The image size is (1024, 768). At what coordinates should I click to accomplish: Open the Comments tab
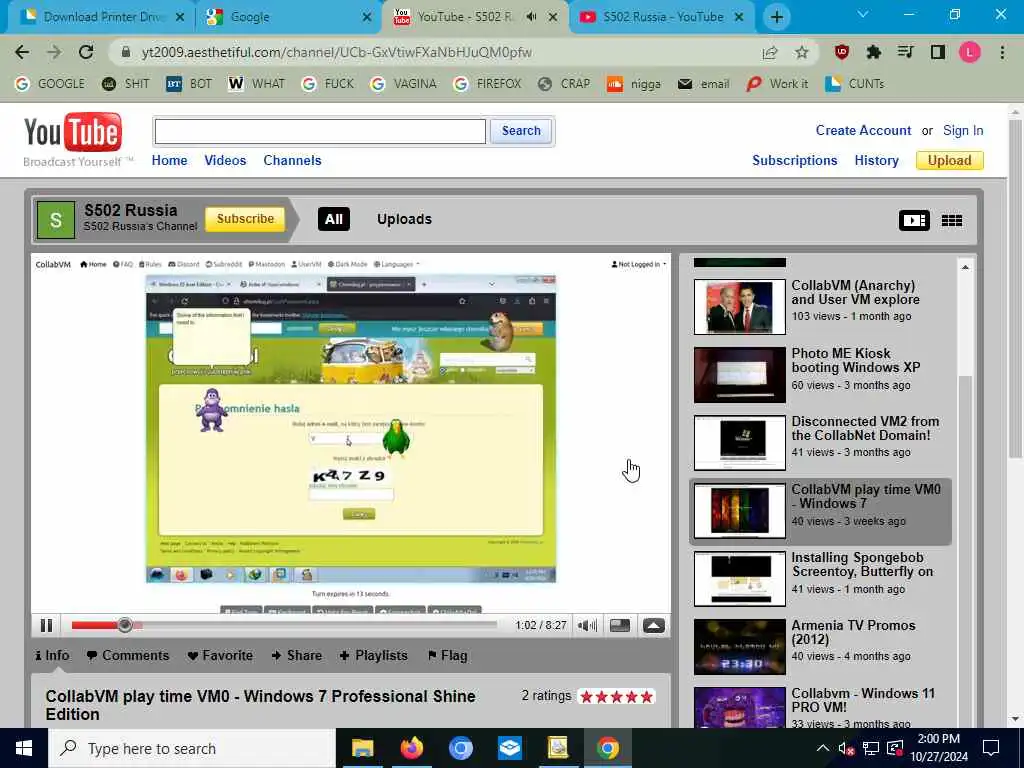coord(127,656)
